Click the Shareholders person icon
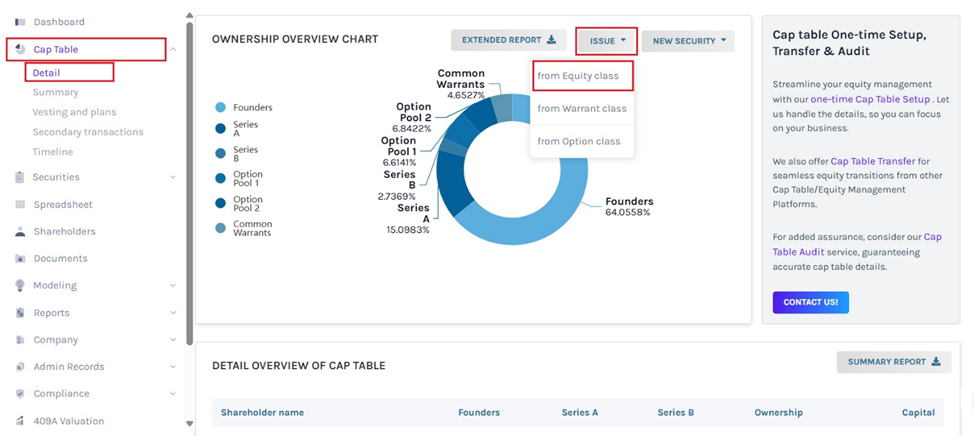 coord(20,232)
